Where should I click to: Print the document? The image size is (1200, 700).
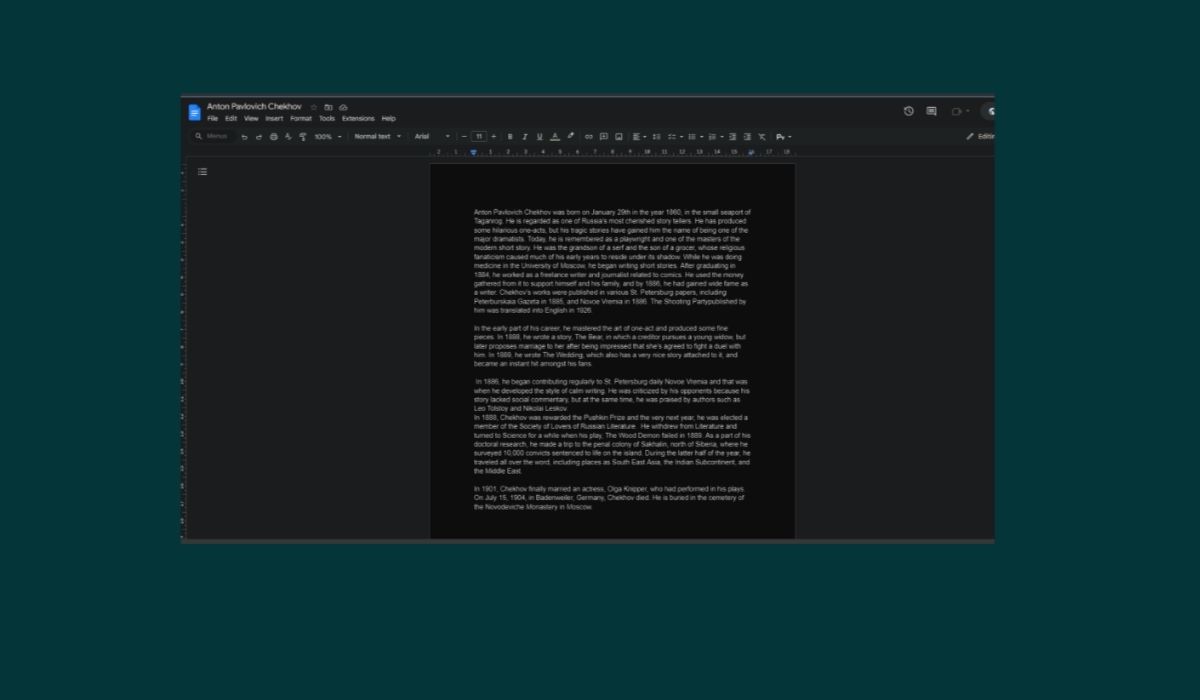[273, 137]
